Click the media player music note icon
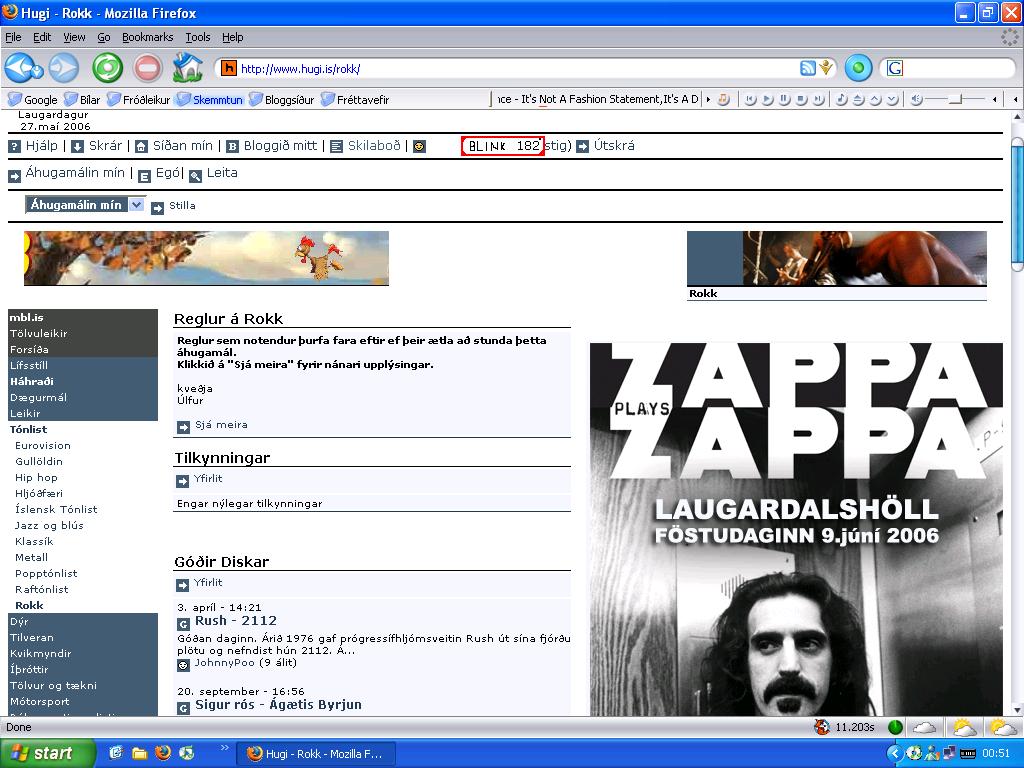 724,99
